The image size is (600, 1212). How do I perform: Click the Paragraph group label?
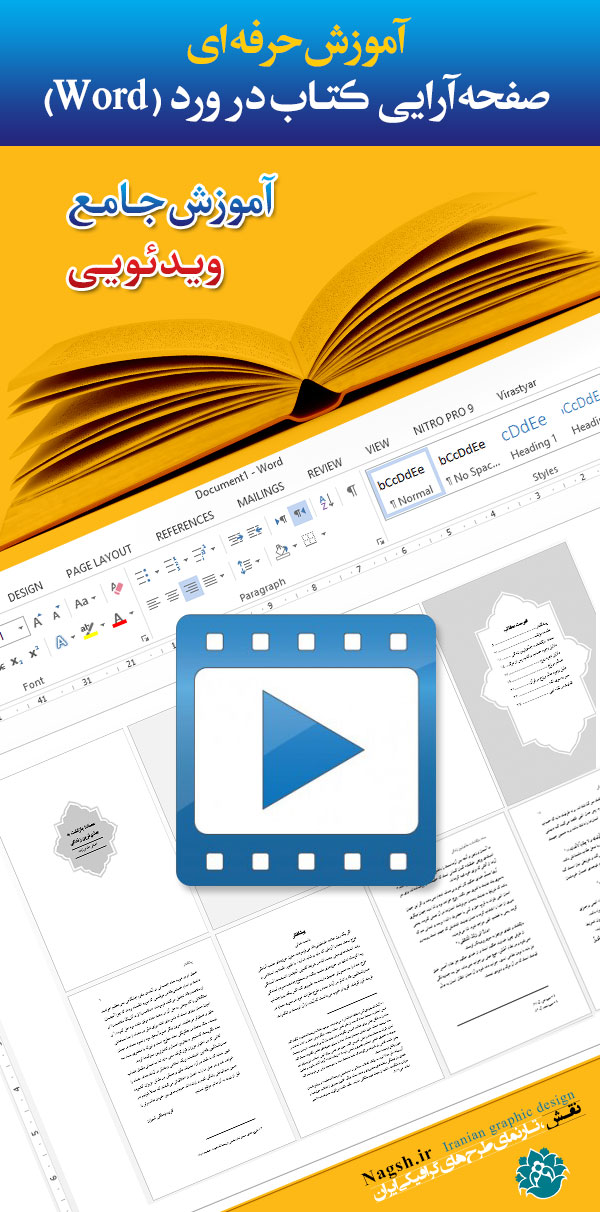262,589
